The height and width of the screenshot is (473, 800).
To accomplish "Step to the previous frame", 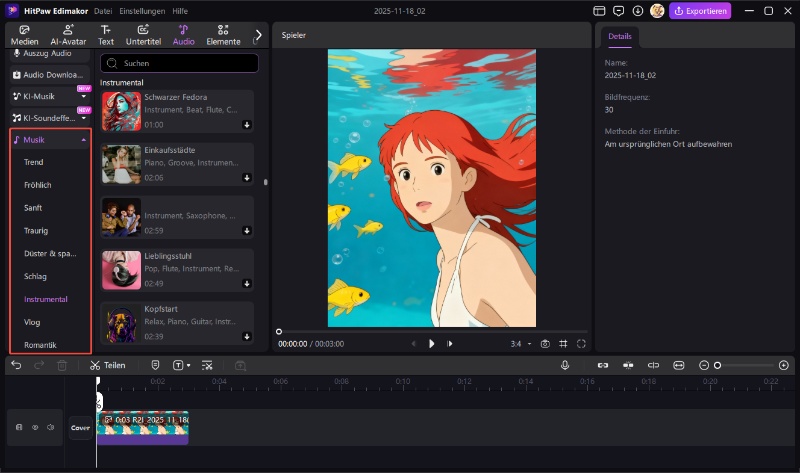I will click(414, 344).
